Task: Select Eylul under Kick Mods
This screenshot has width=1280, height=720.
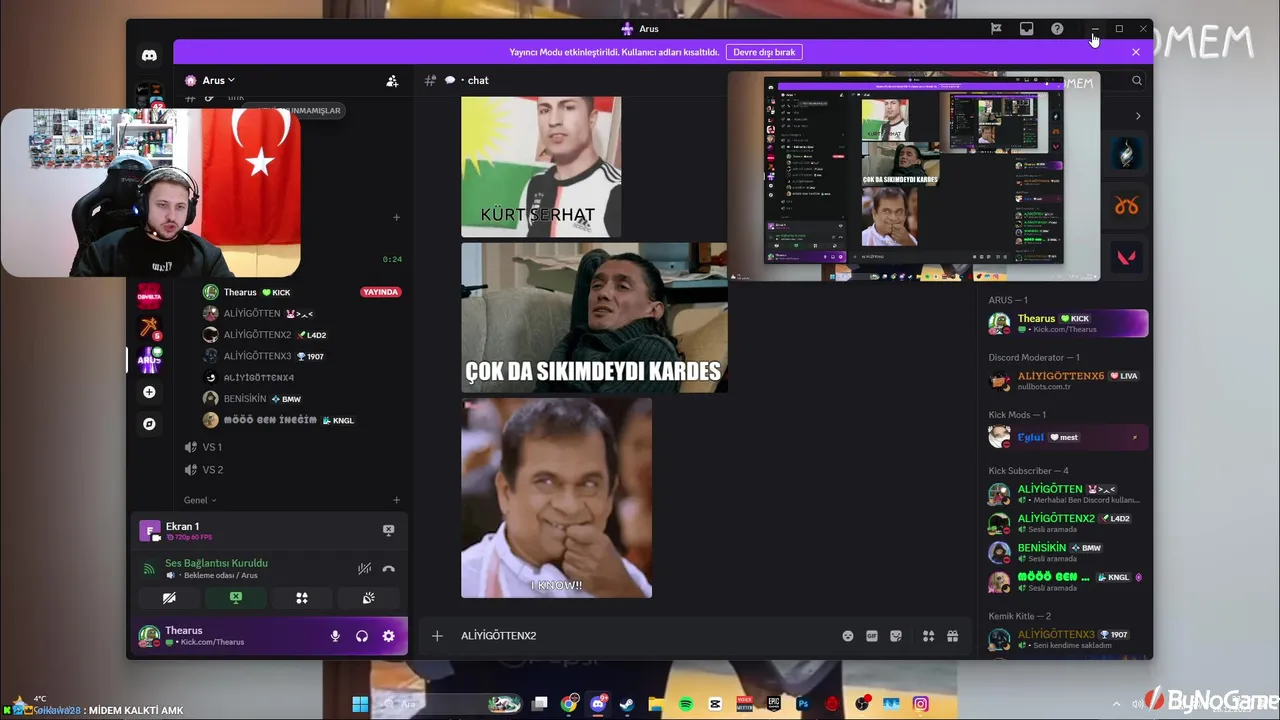Action: click(x=1067, y=437)
